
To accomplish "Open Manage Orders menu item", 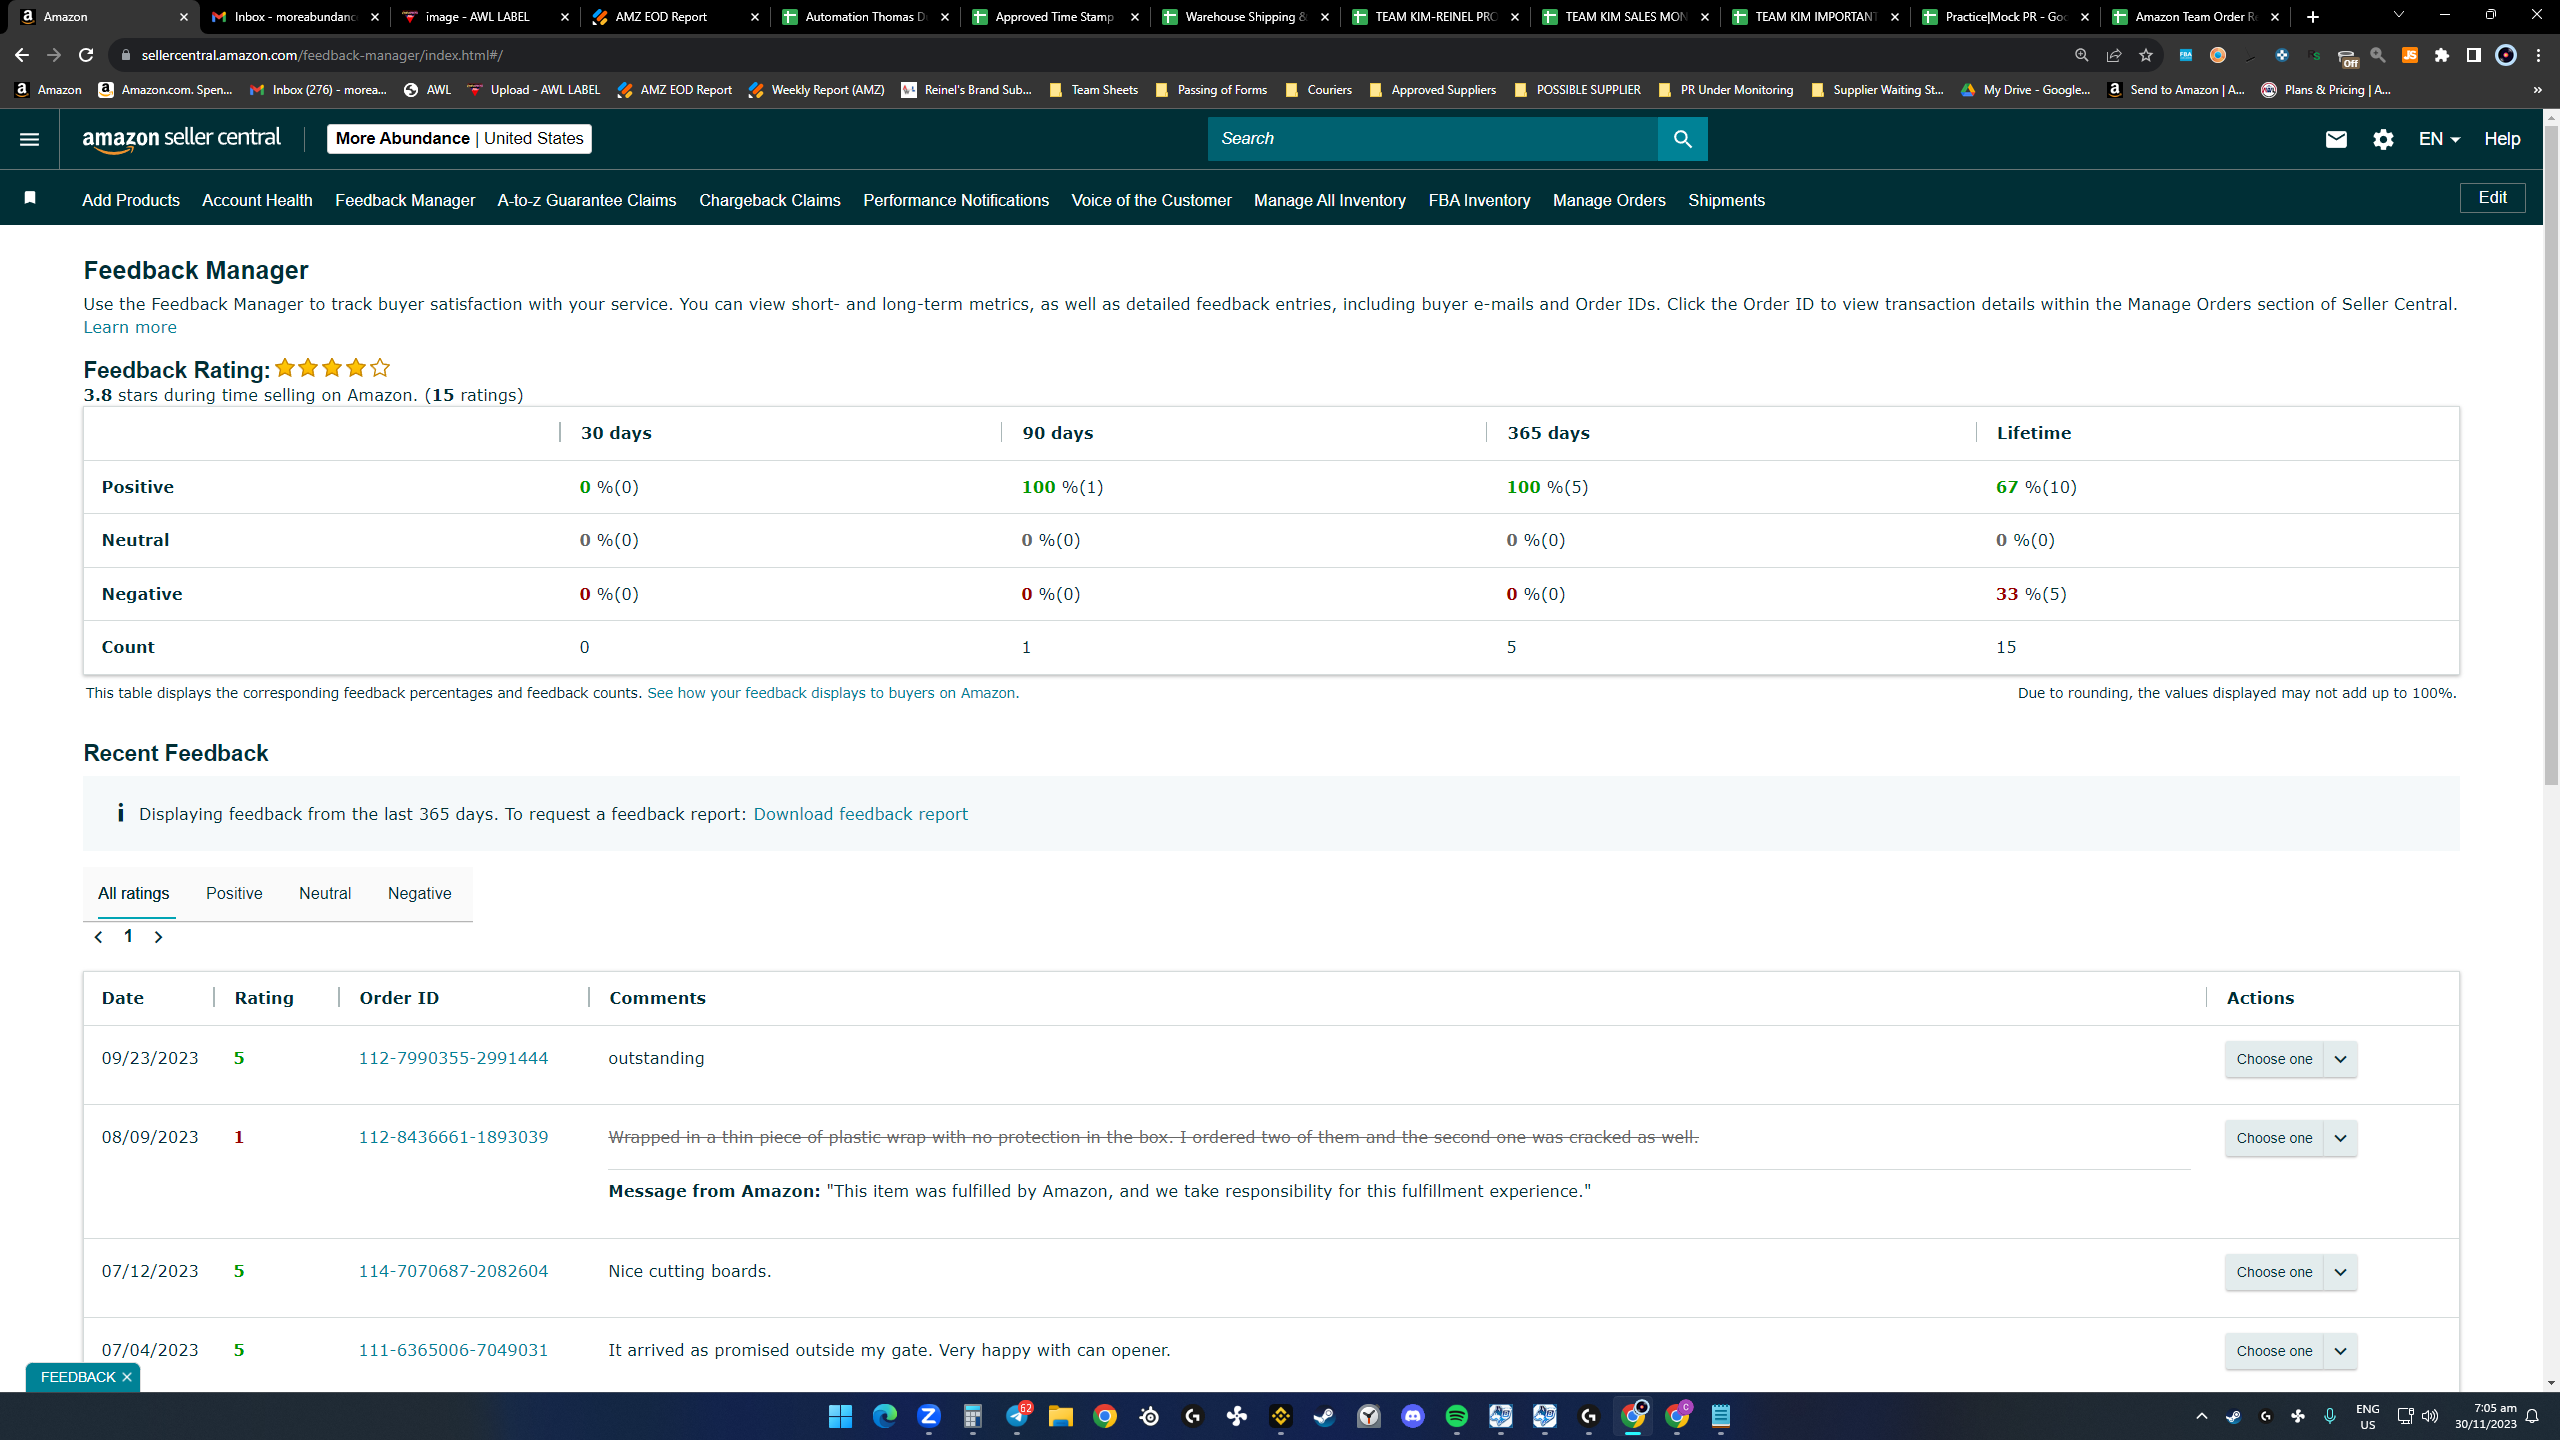I will pos(1609,200).
